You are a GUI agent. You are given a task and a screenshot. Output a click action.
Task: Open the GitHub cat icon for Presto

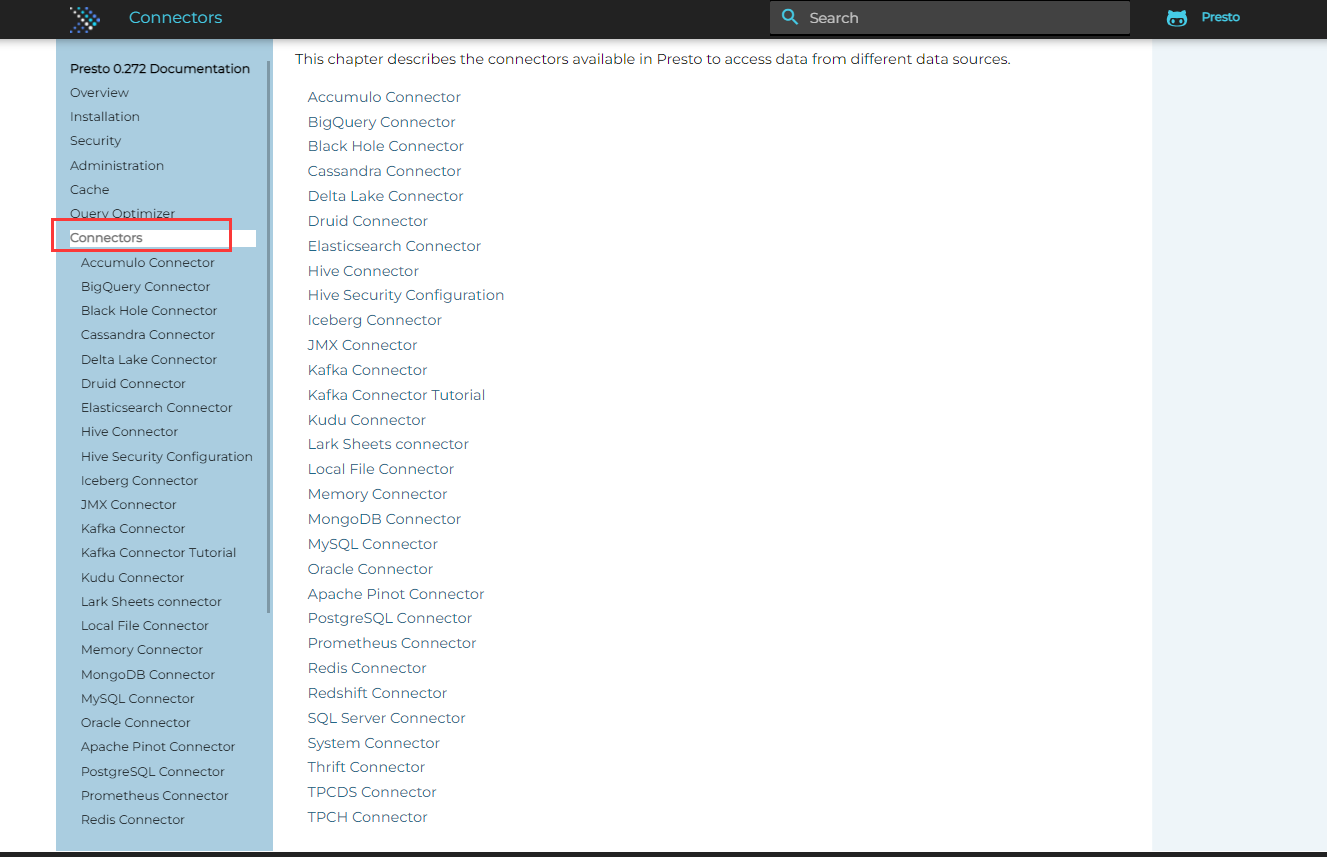1177,18
